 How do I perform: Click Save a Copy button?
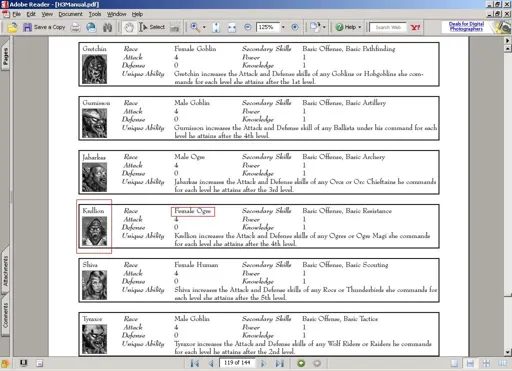pyautogui.click(x=44, y=27)
